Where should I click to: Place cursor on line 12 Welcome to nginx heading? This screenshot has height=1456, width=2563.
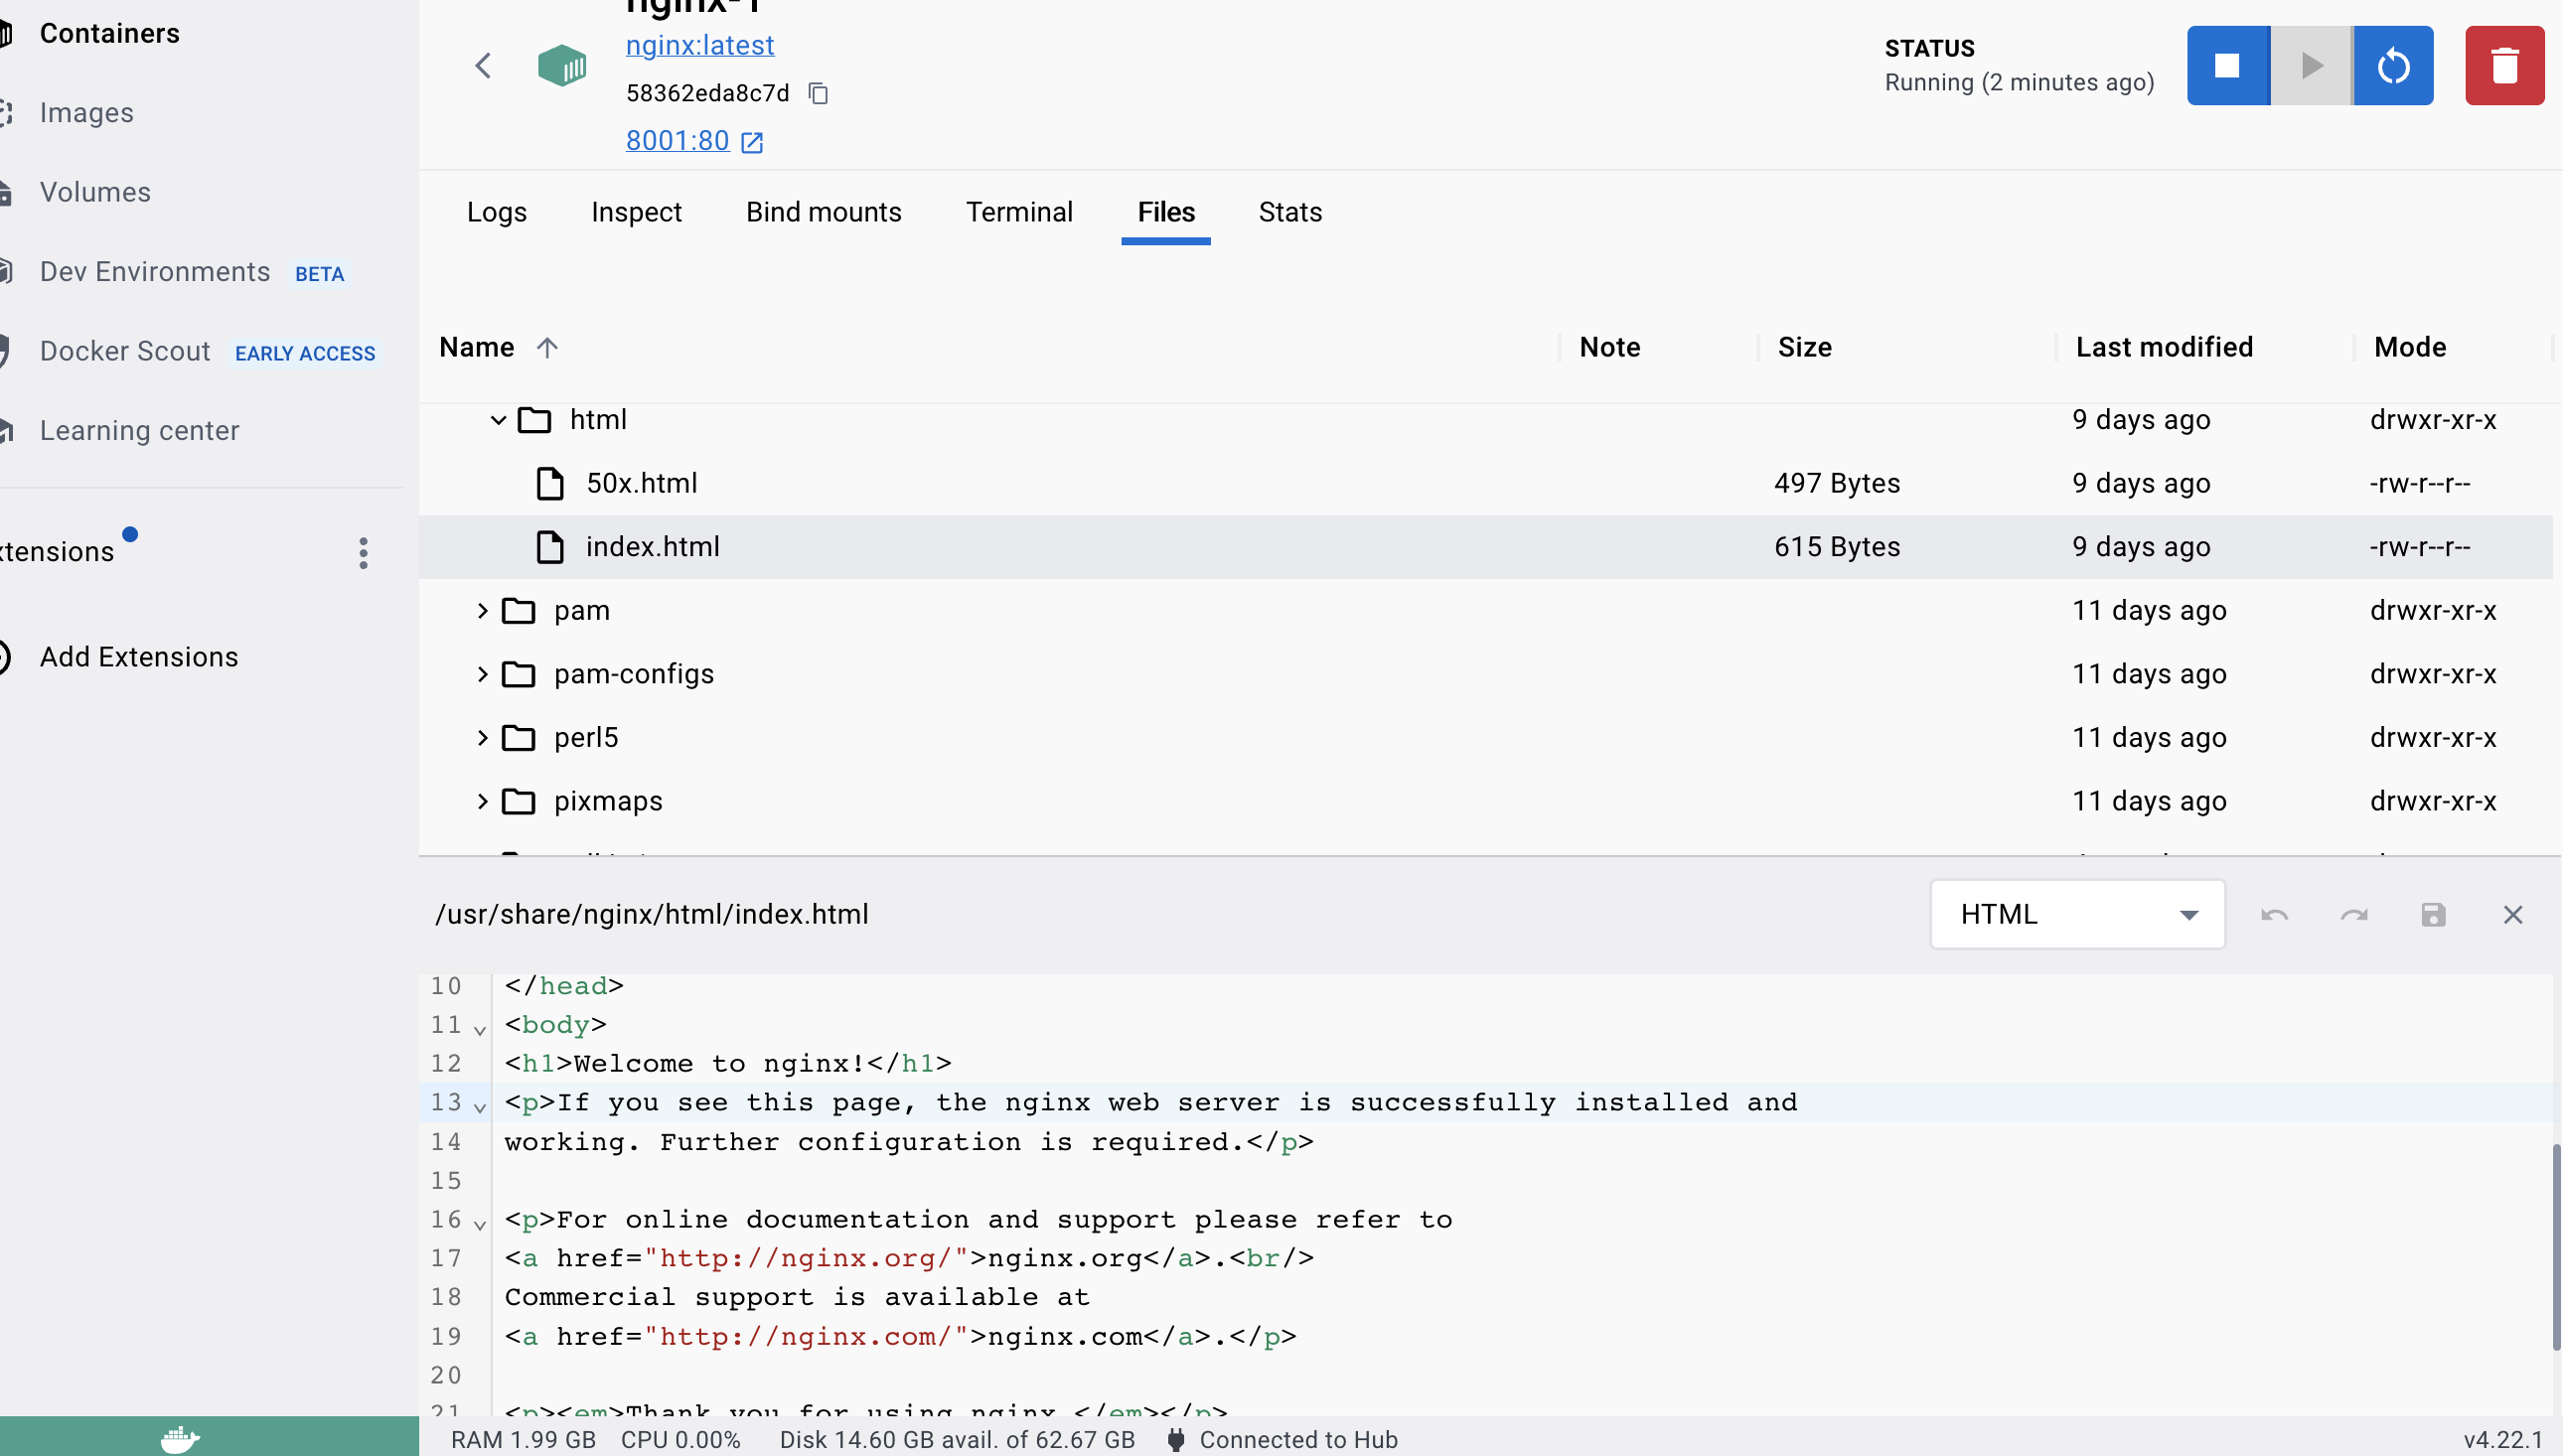pyautogui.click(x=728, y=1064)
